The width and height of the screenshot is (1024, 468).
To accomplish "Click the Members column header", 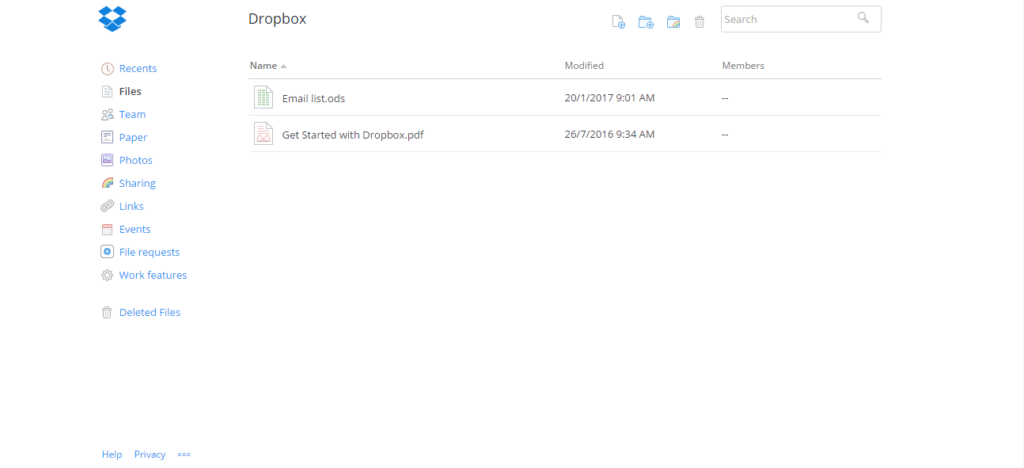I will [x=743, y=66].
